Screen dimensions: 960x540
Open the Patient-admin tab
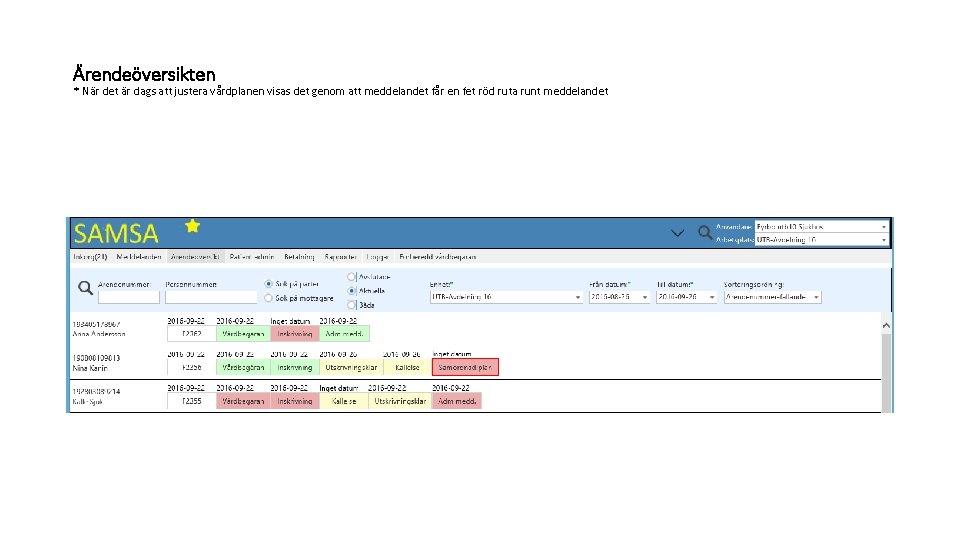252,257
